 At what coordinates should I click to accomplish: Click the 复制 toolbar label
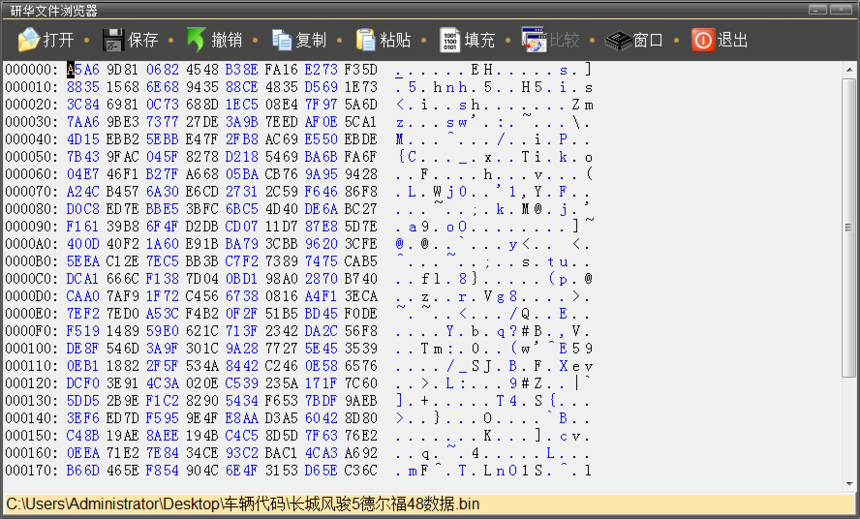point(311,40)
